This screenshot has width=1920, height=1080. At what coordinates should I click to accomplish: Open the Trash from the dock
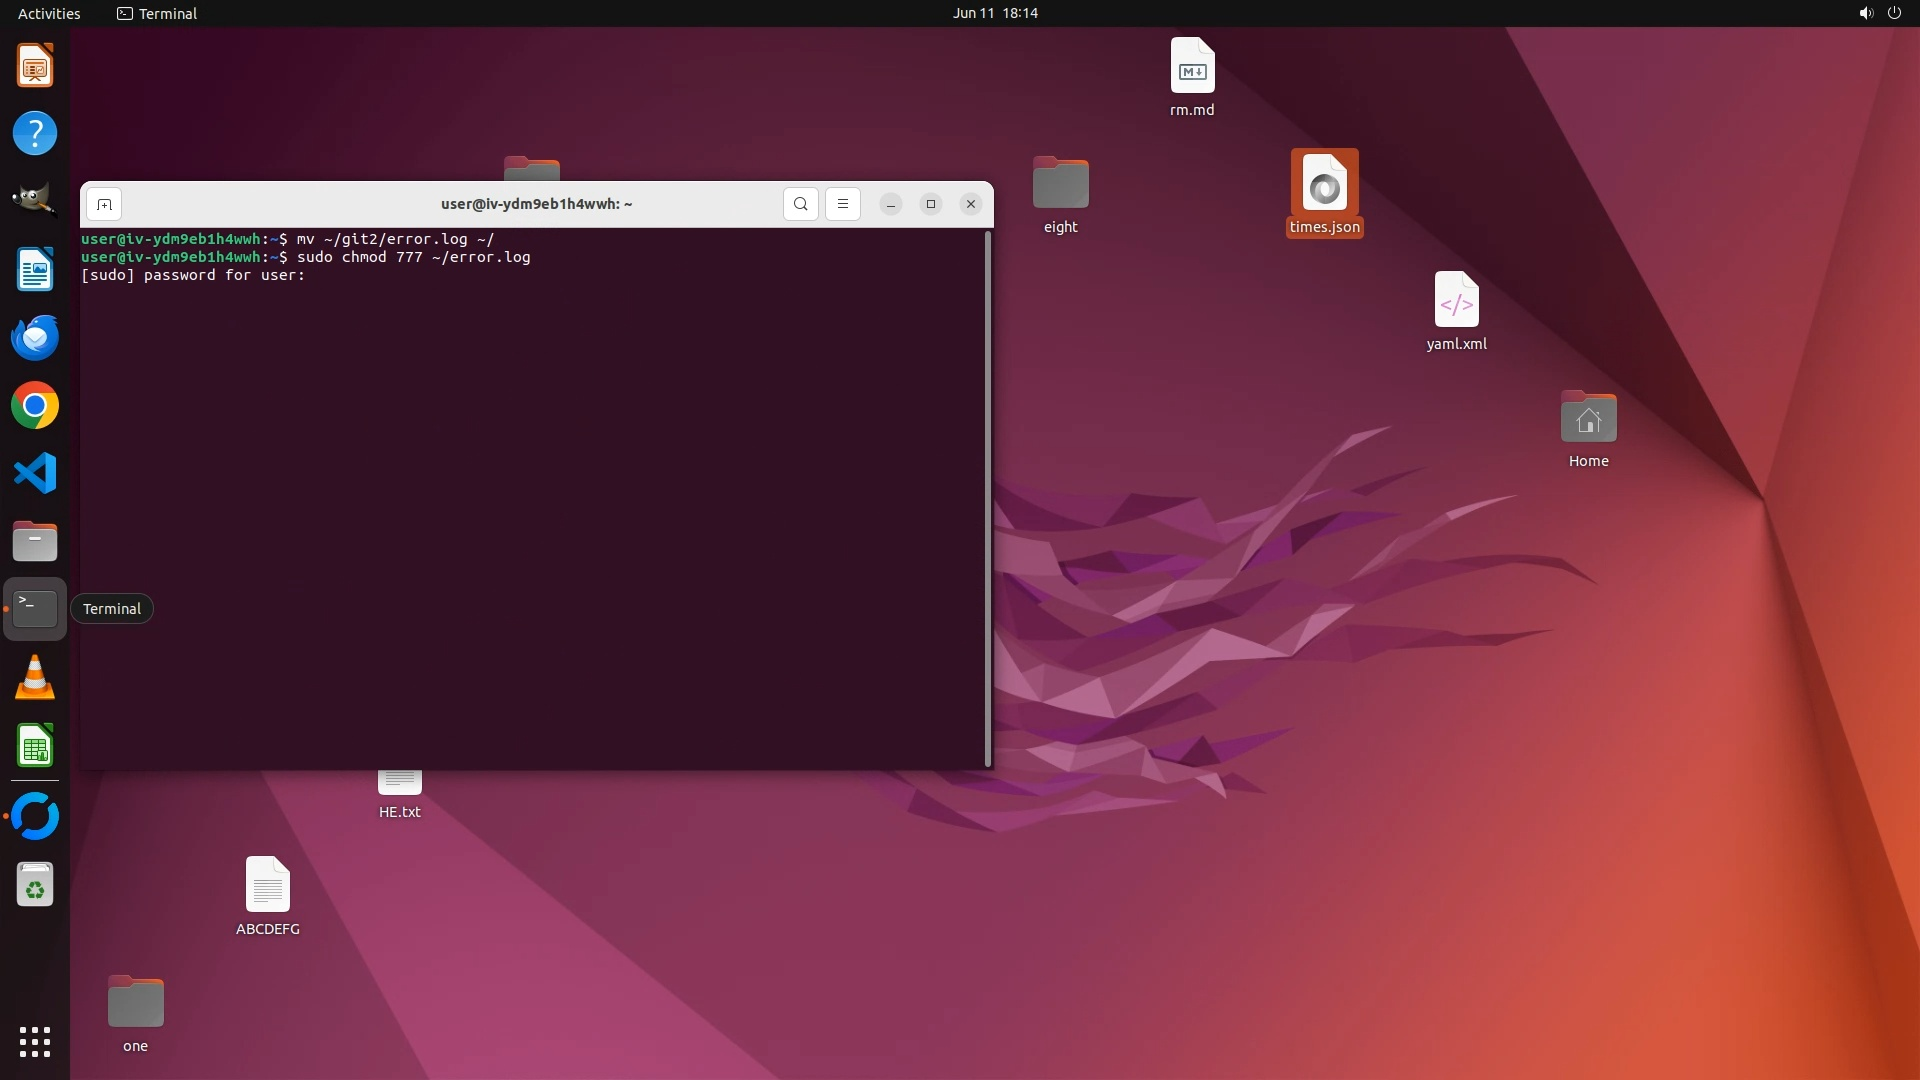click(35, 884)
